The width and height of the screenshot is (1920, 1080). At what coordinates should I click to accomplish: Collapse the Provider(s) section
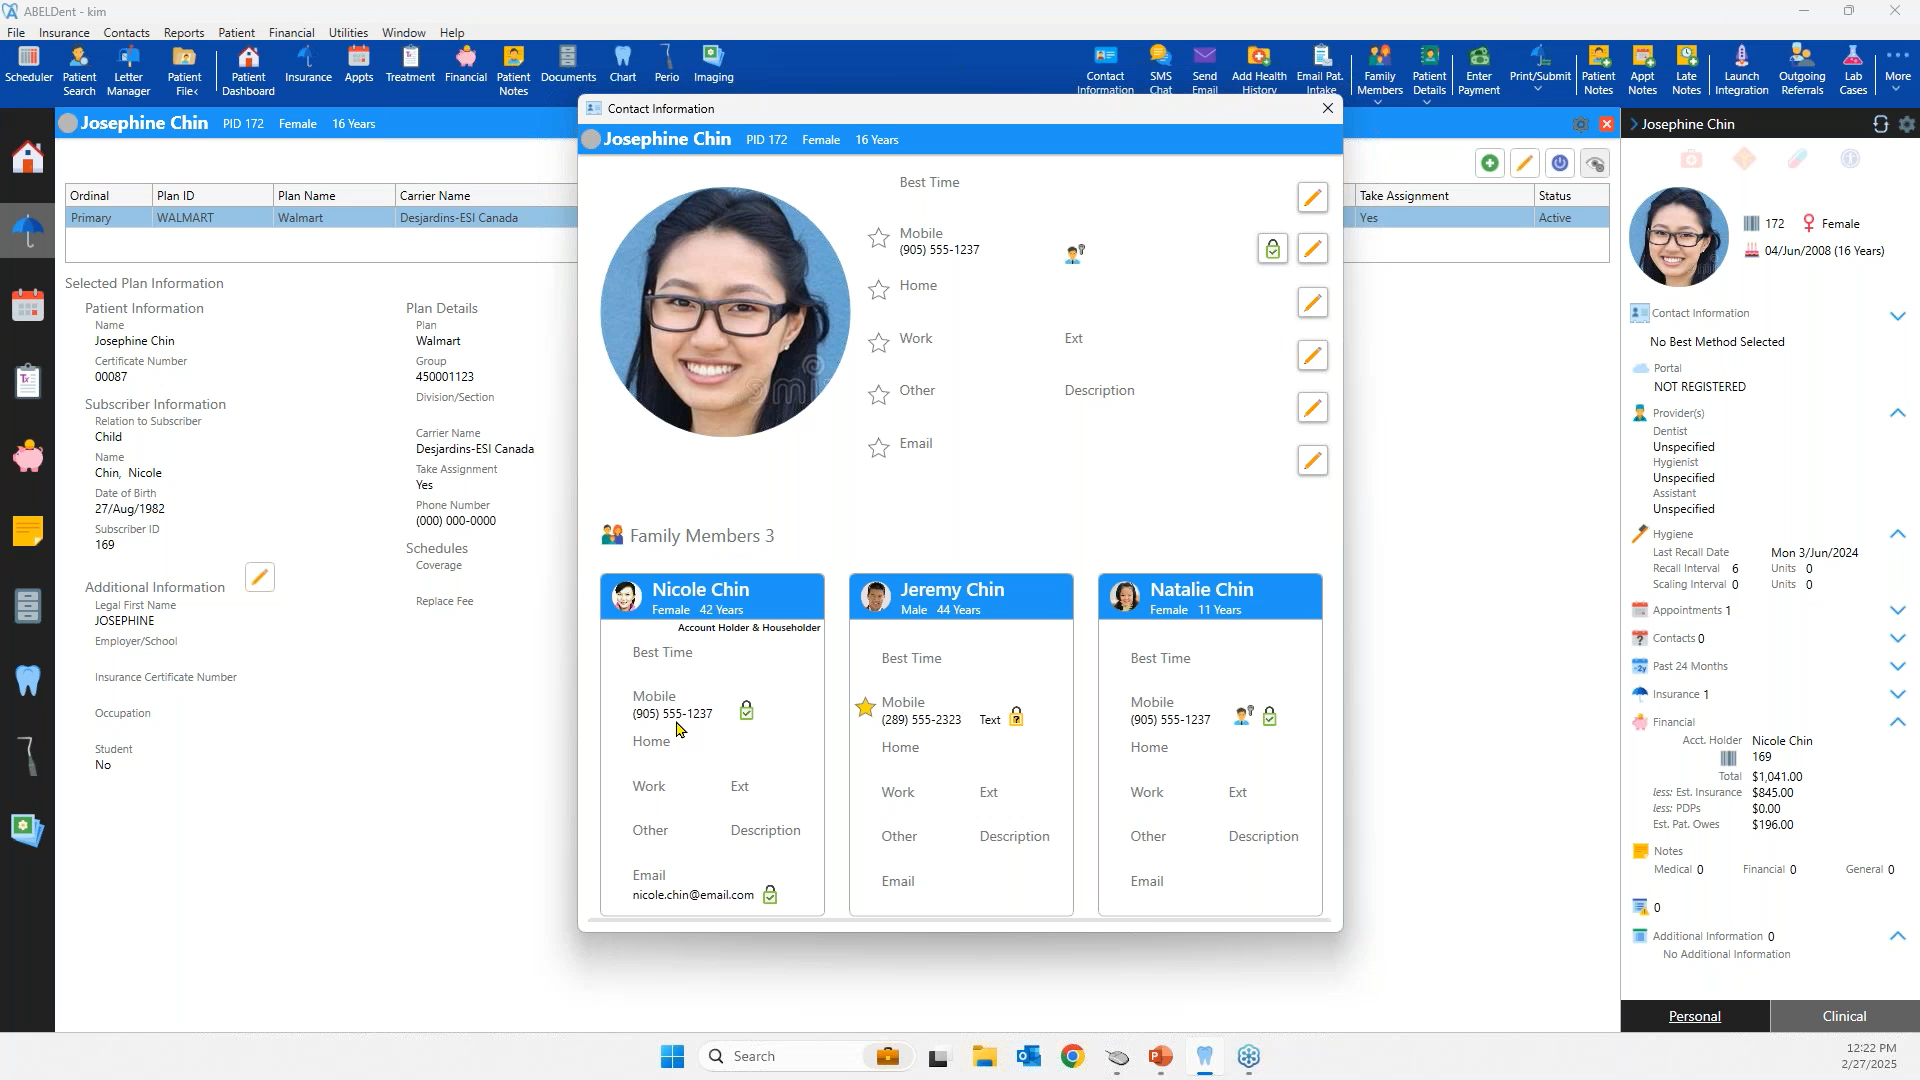(x=1897, y=412)
